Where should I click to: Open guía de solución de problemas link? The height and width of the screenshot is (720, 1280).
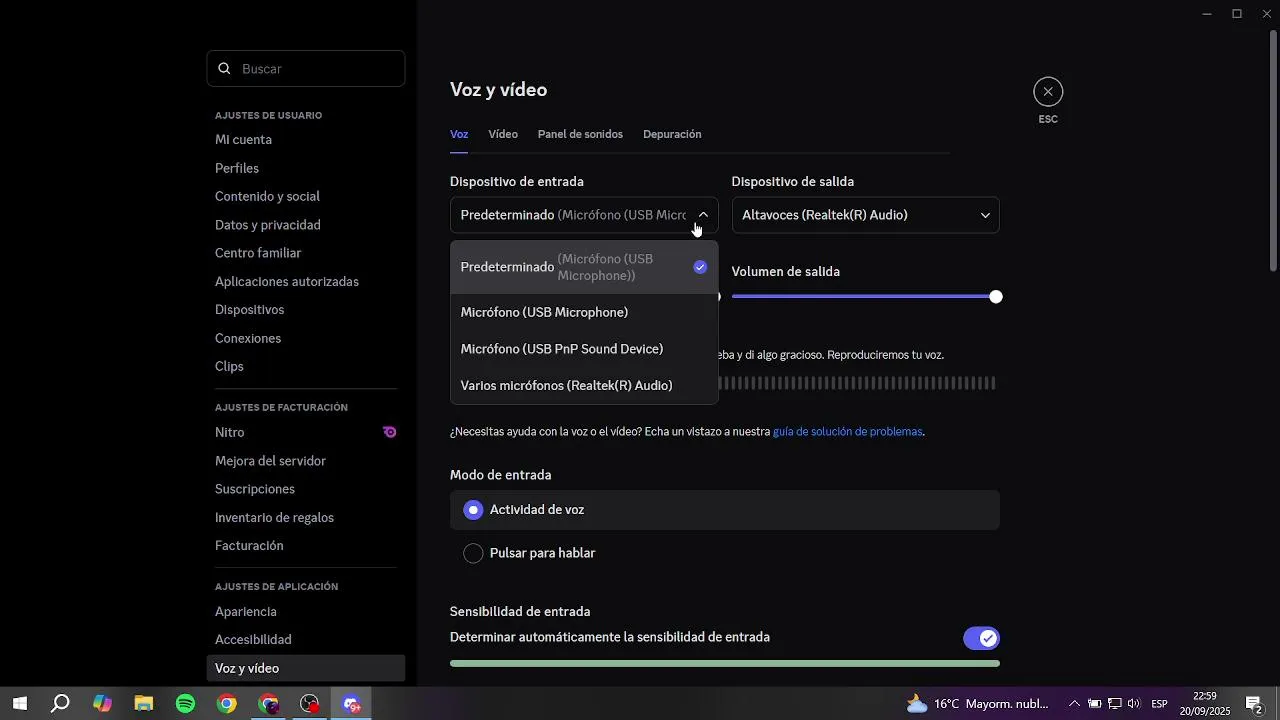(x=847, y=432)
